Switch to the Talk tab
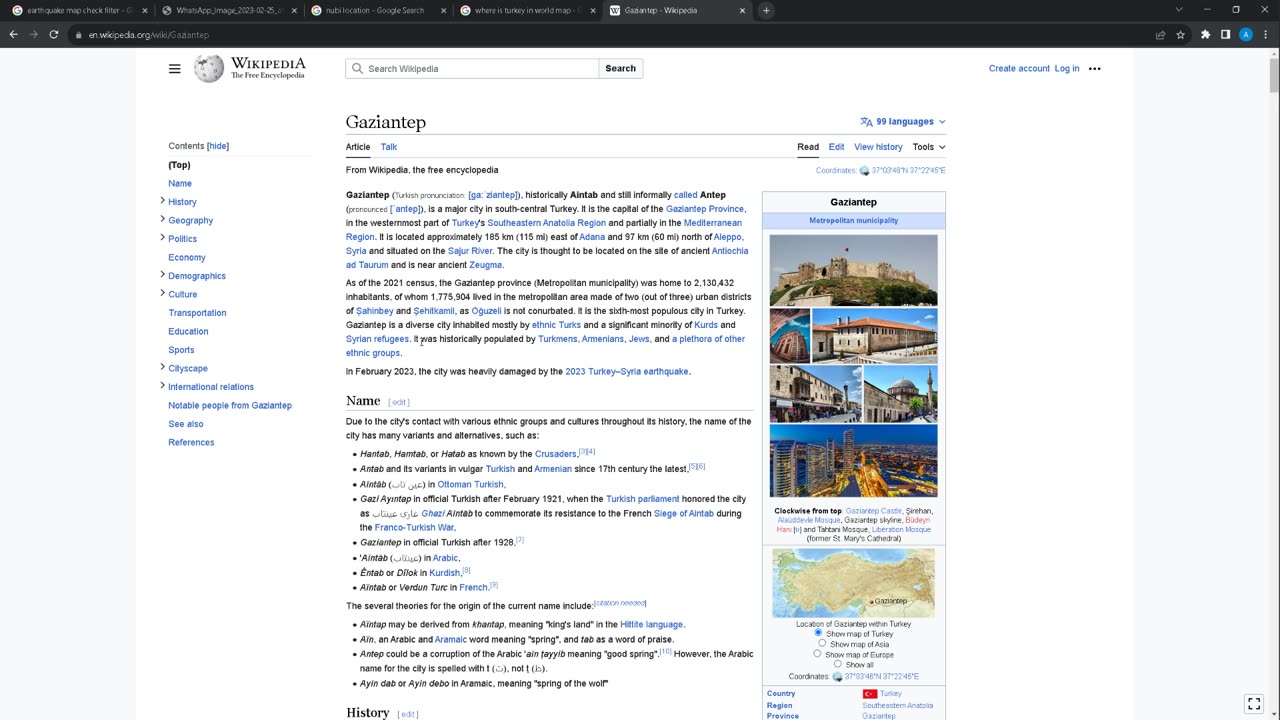The image size is (1280, 720). tap(388, 147)
